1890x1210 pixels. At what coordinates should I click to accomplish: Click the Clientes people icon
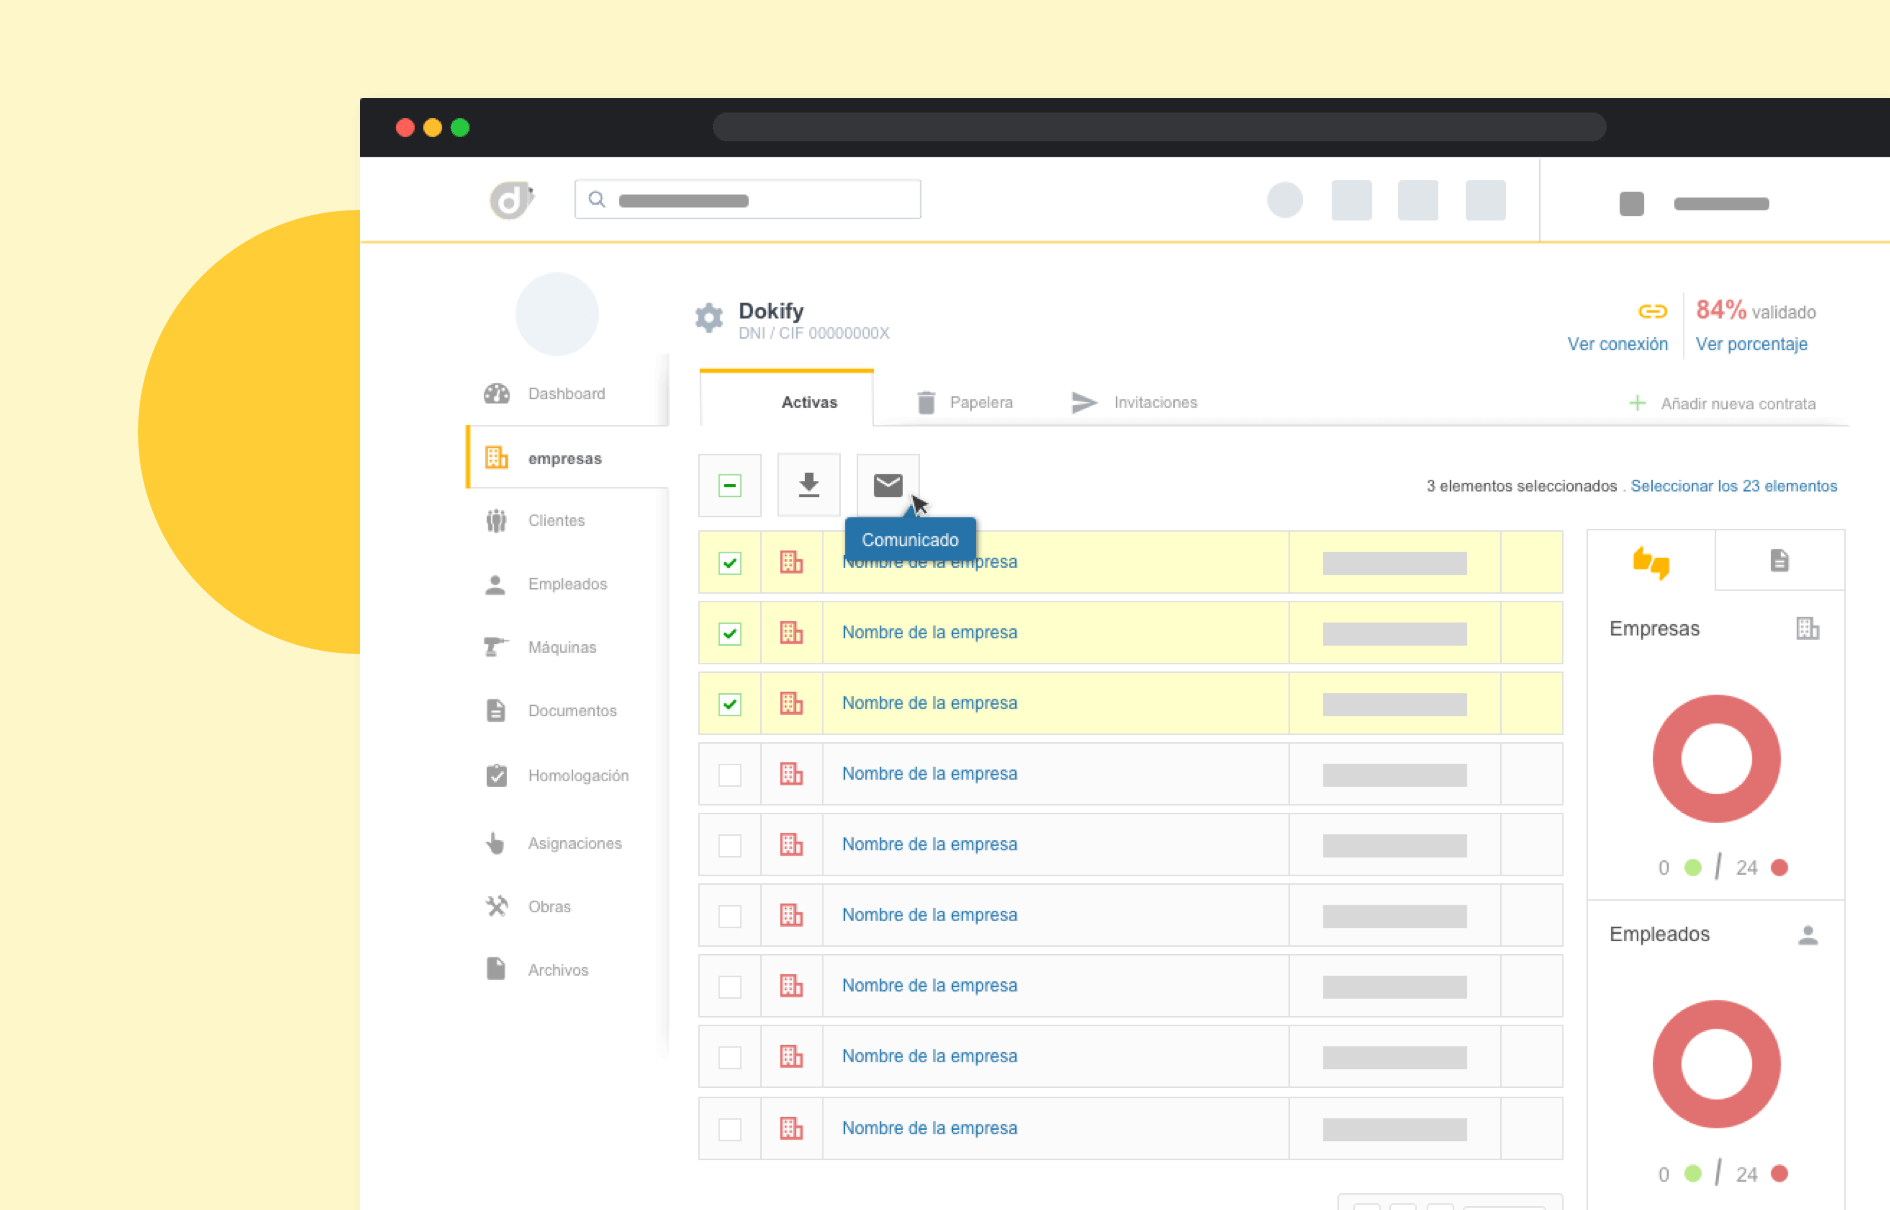coord(496,521)
